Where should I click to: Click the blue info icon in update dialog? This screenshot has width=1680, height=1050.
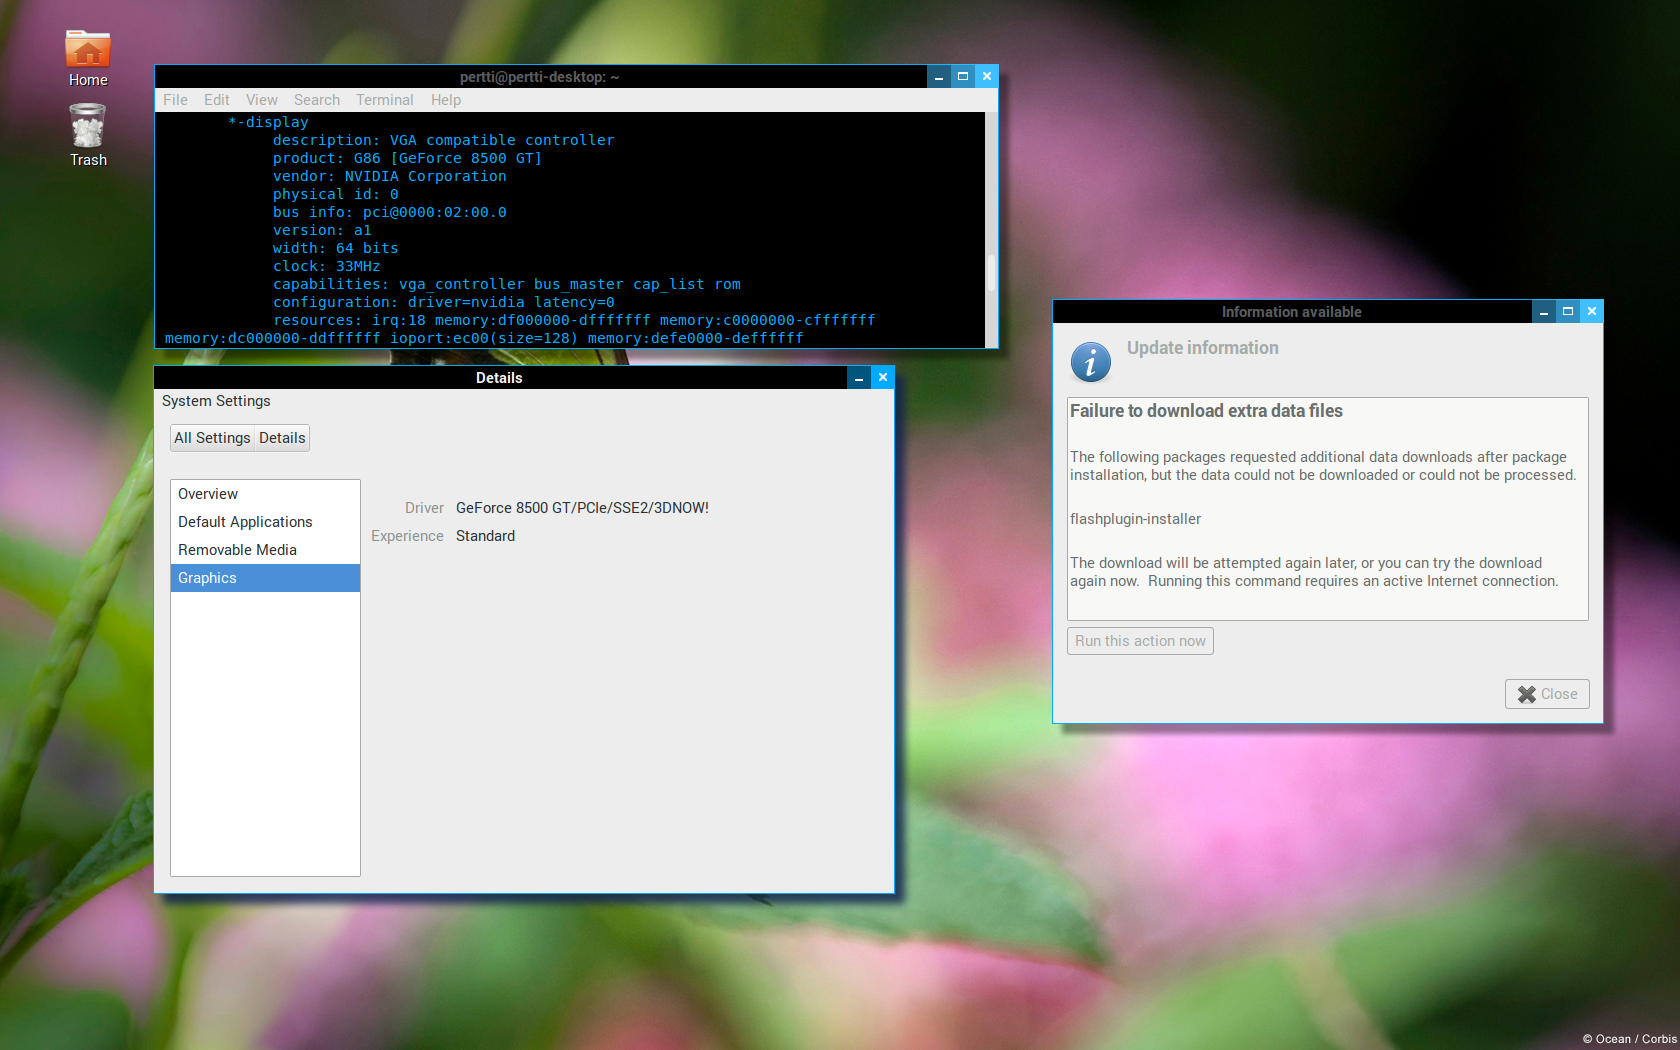(x=1090, y=362)
